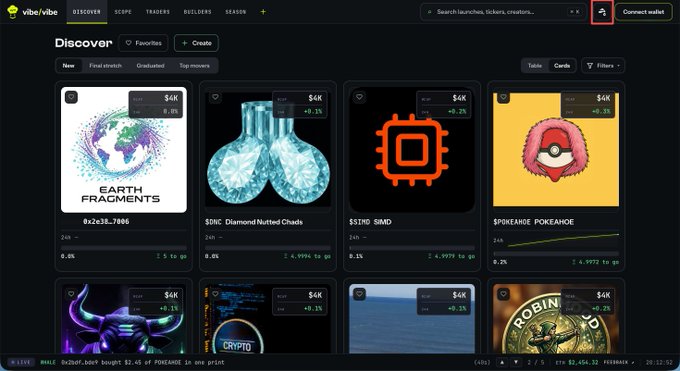680x371 pixels.
Task: Show the previous ticker item with the up arrow
Action: point(502,362)
